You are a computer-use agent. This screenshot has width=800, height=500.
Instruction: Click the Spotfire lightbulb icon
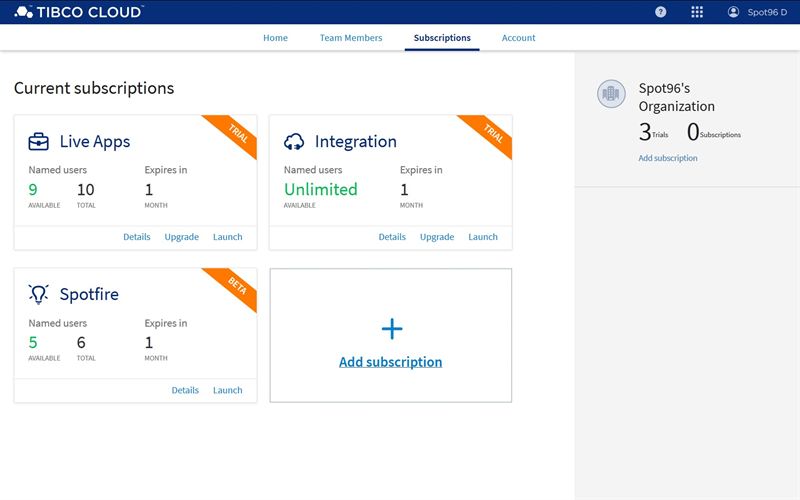click(x=39, y=294)
